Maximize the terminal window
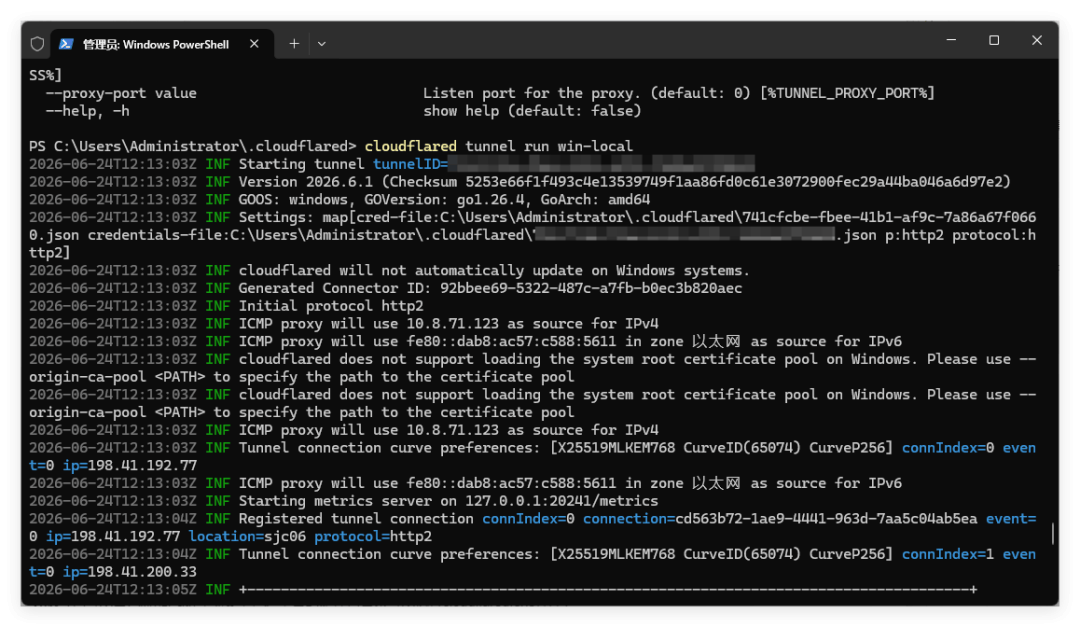 (x=994, y=40)
